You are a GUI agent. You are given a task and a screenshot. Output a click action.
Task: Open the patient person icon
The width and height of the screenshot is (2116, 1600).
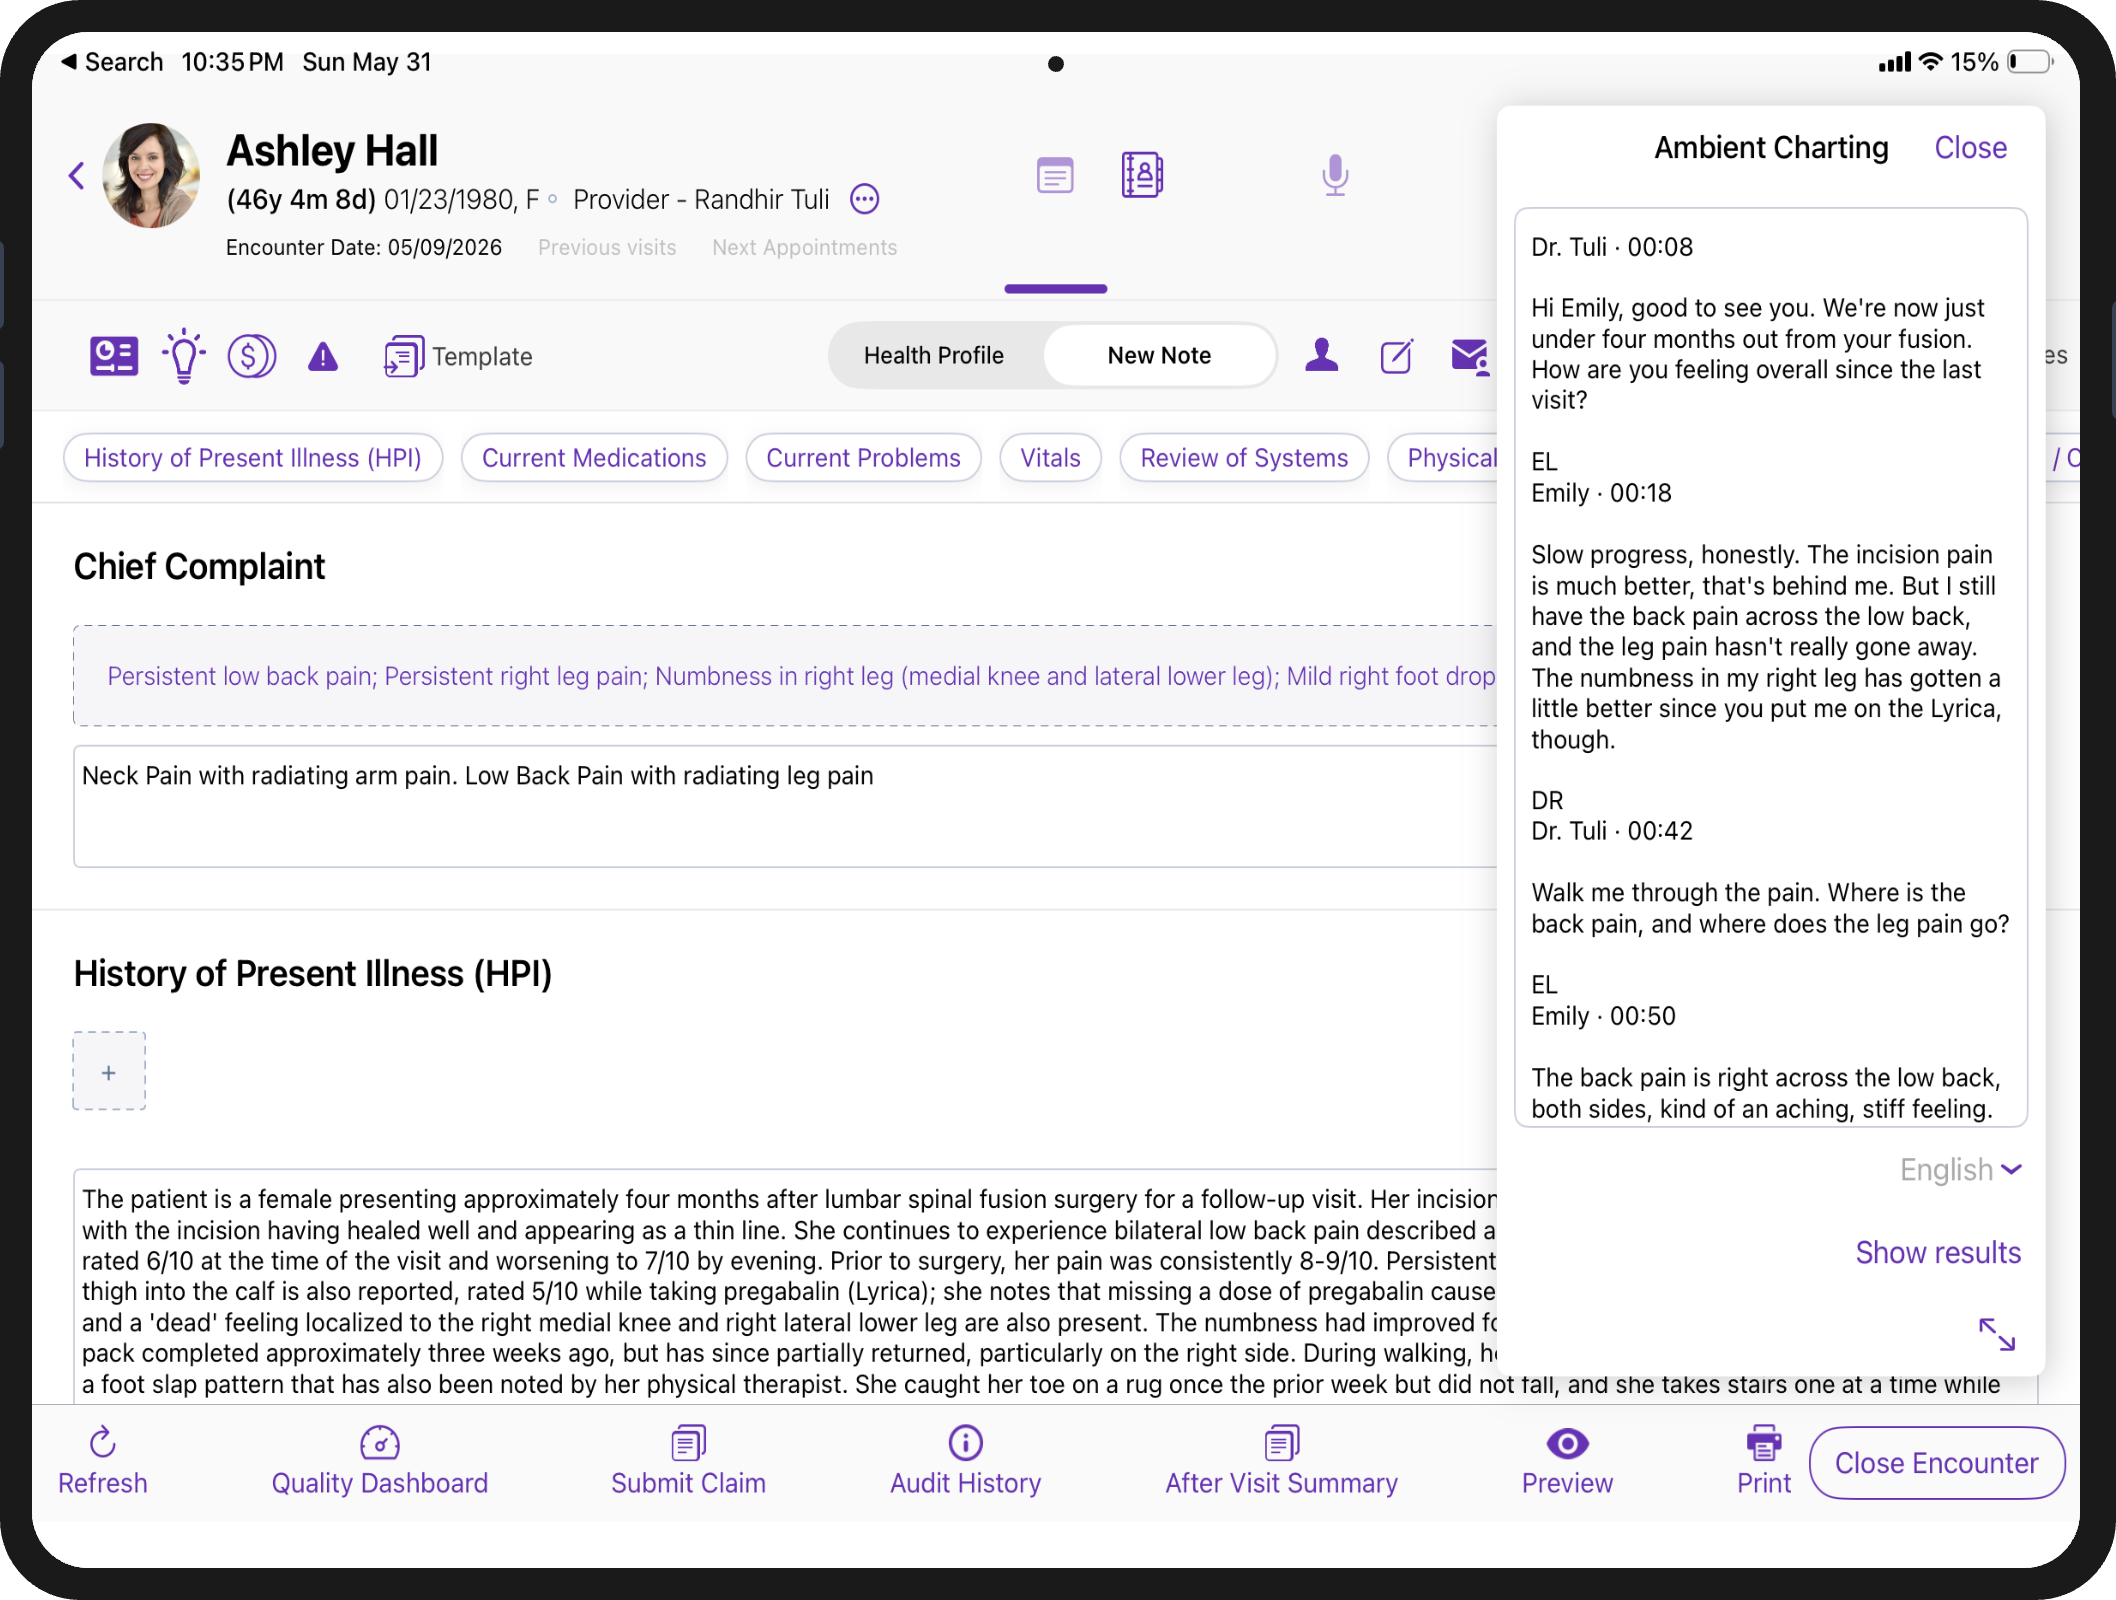(1322, 355)
